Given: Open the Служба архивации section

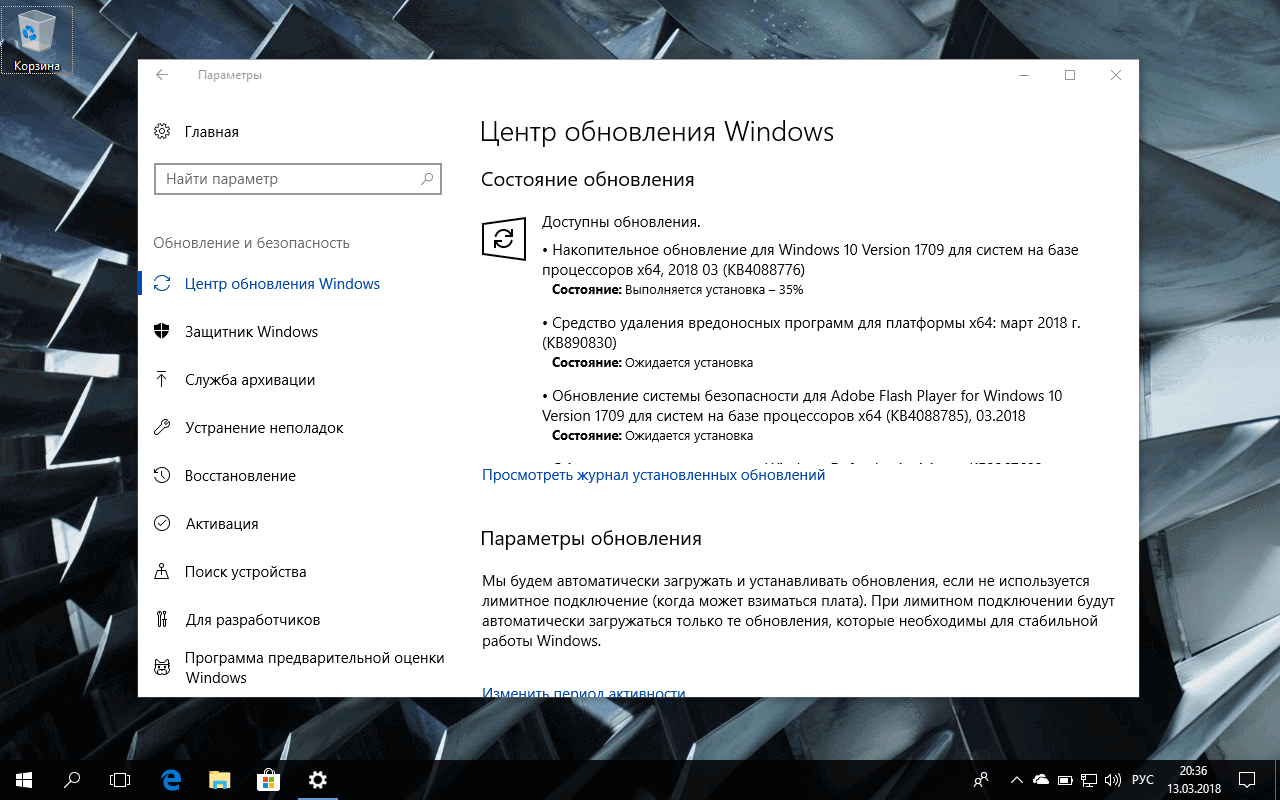Looking at the screenshot, I should 249,379.
